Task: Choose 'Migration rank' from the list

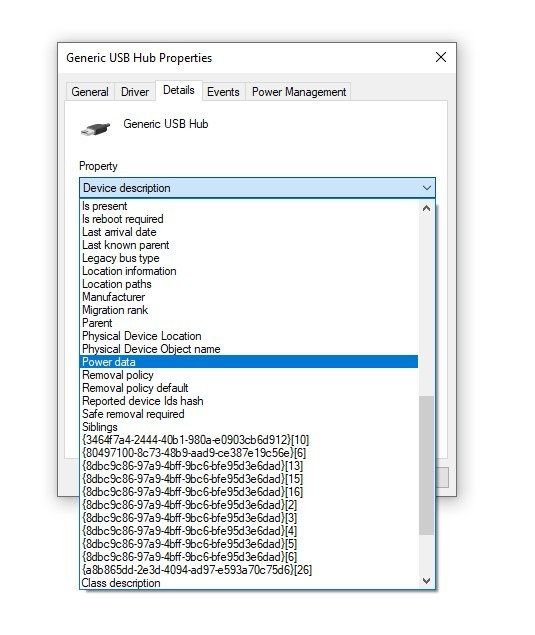Action: coord(249,310)
